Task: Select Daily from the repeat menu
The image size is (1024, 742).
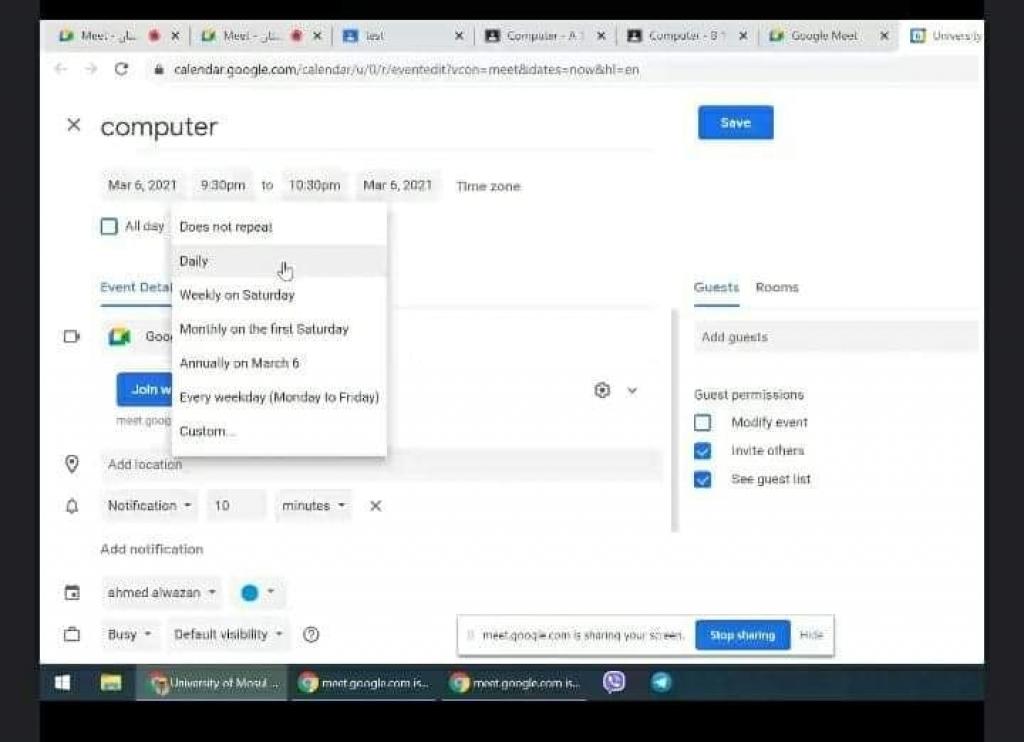Action: 194,261
